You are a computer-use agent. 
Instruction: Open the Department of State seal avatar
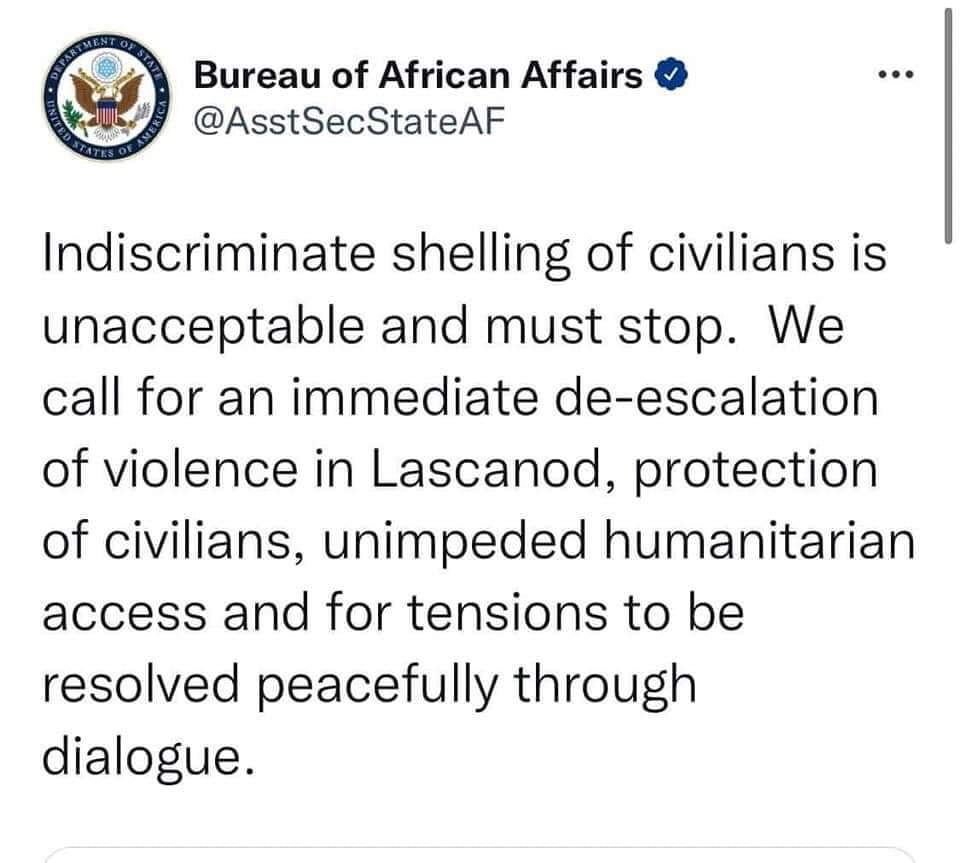[x=107, y=97]
